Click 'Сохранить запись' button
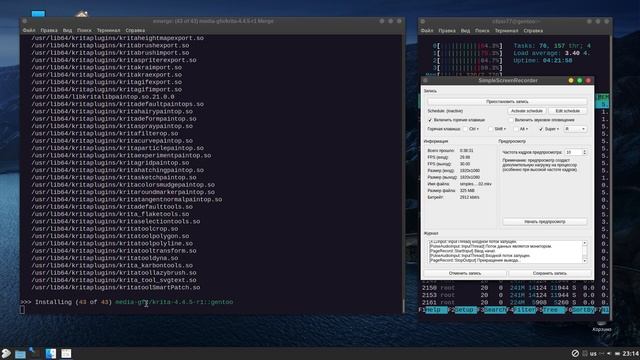640x360 pixels. tap(549, 273)
